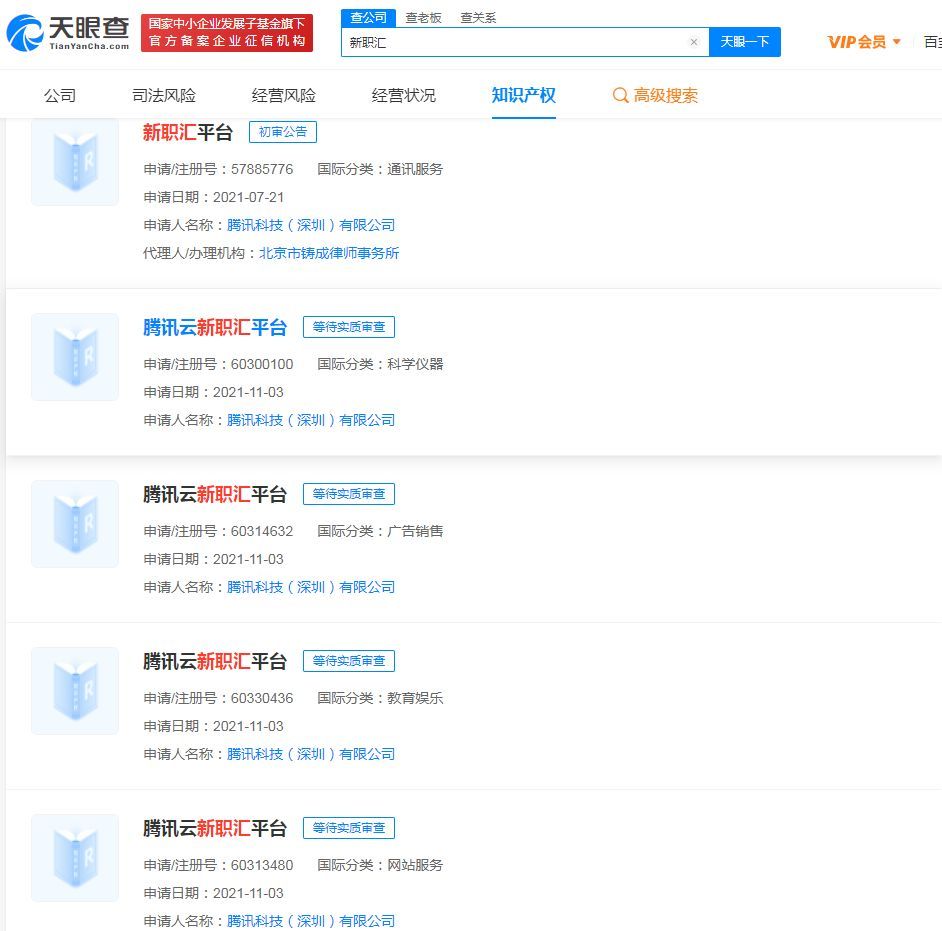Image resolution: width=942 pixels, height=931 pixels.
Task: Open applicant link under 60314632
Action: pos(311,587)
